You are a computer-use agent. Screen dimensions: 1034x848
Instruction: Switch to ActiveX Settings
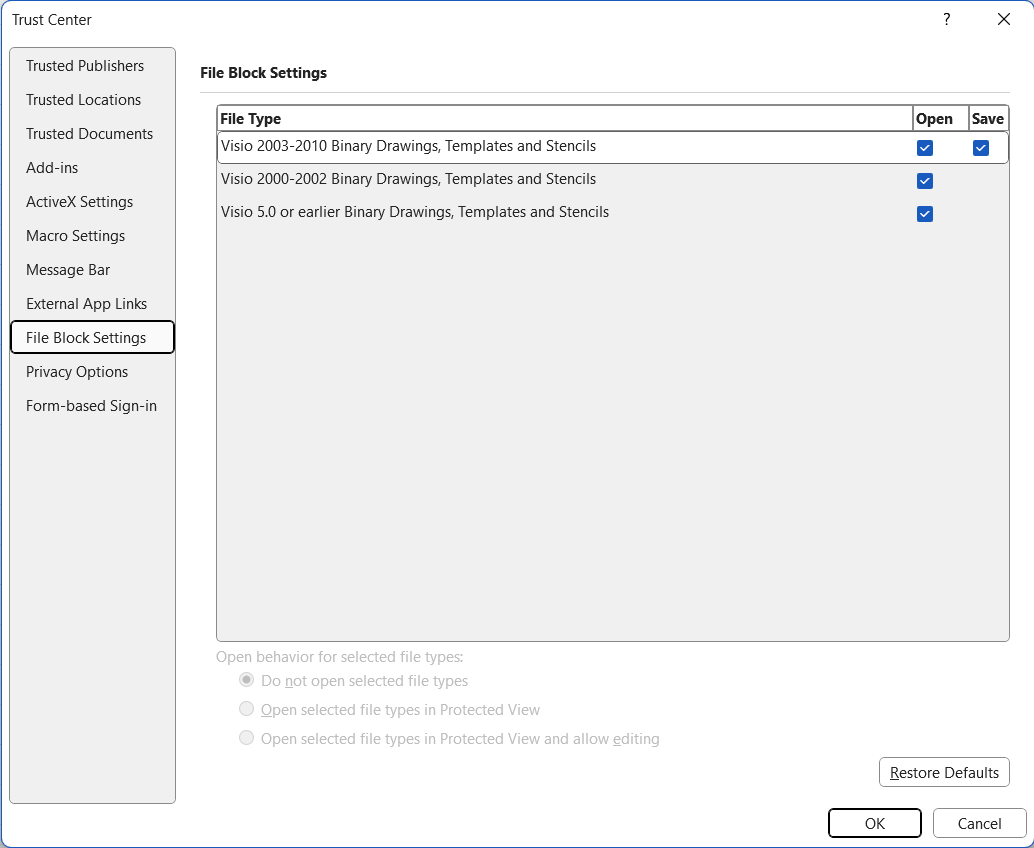[92, 202]
